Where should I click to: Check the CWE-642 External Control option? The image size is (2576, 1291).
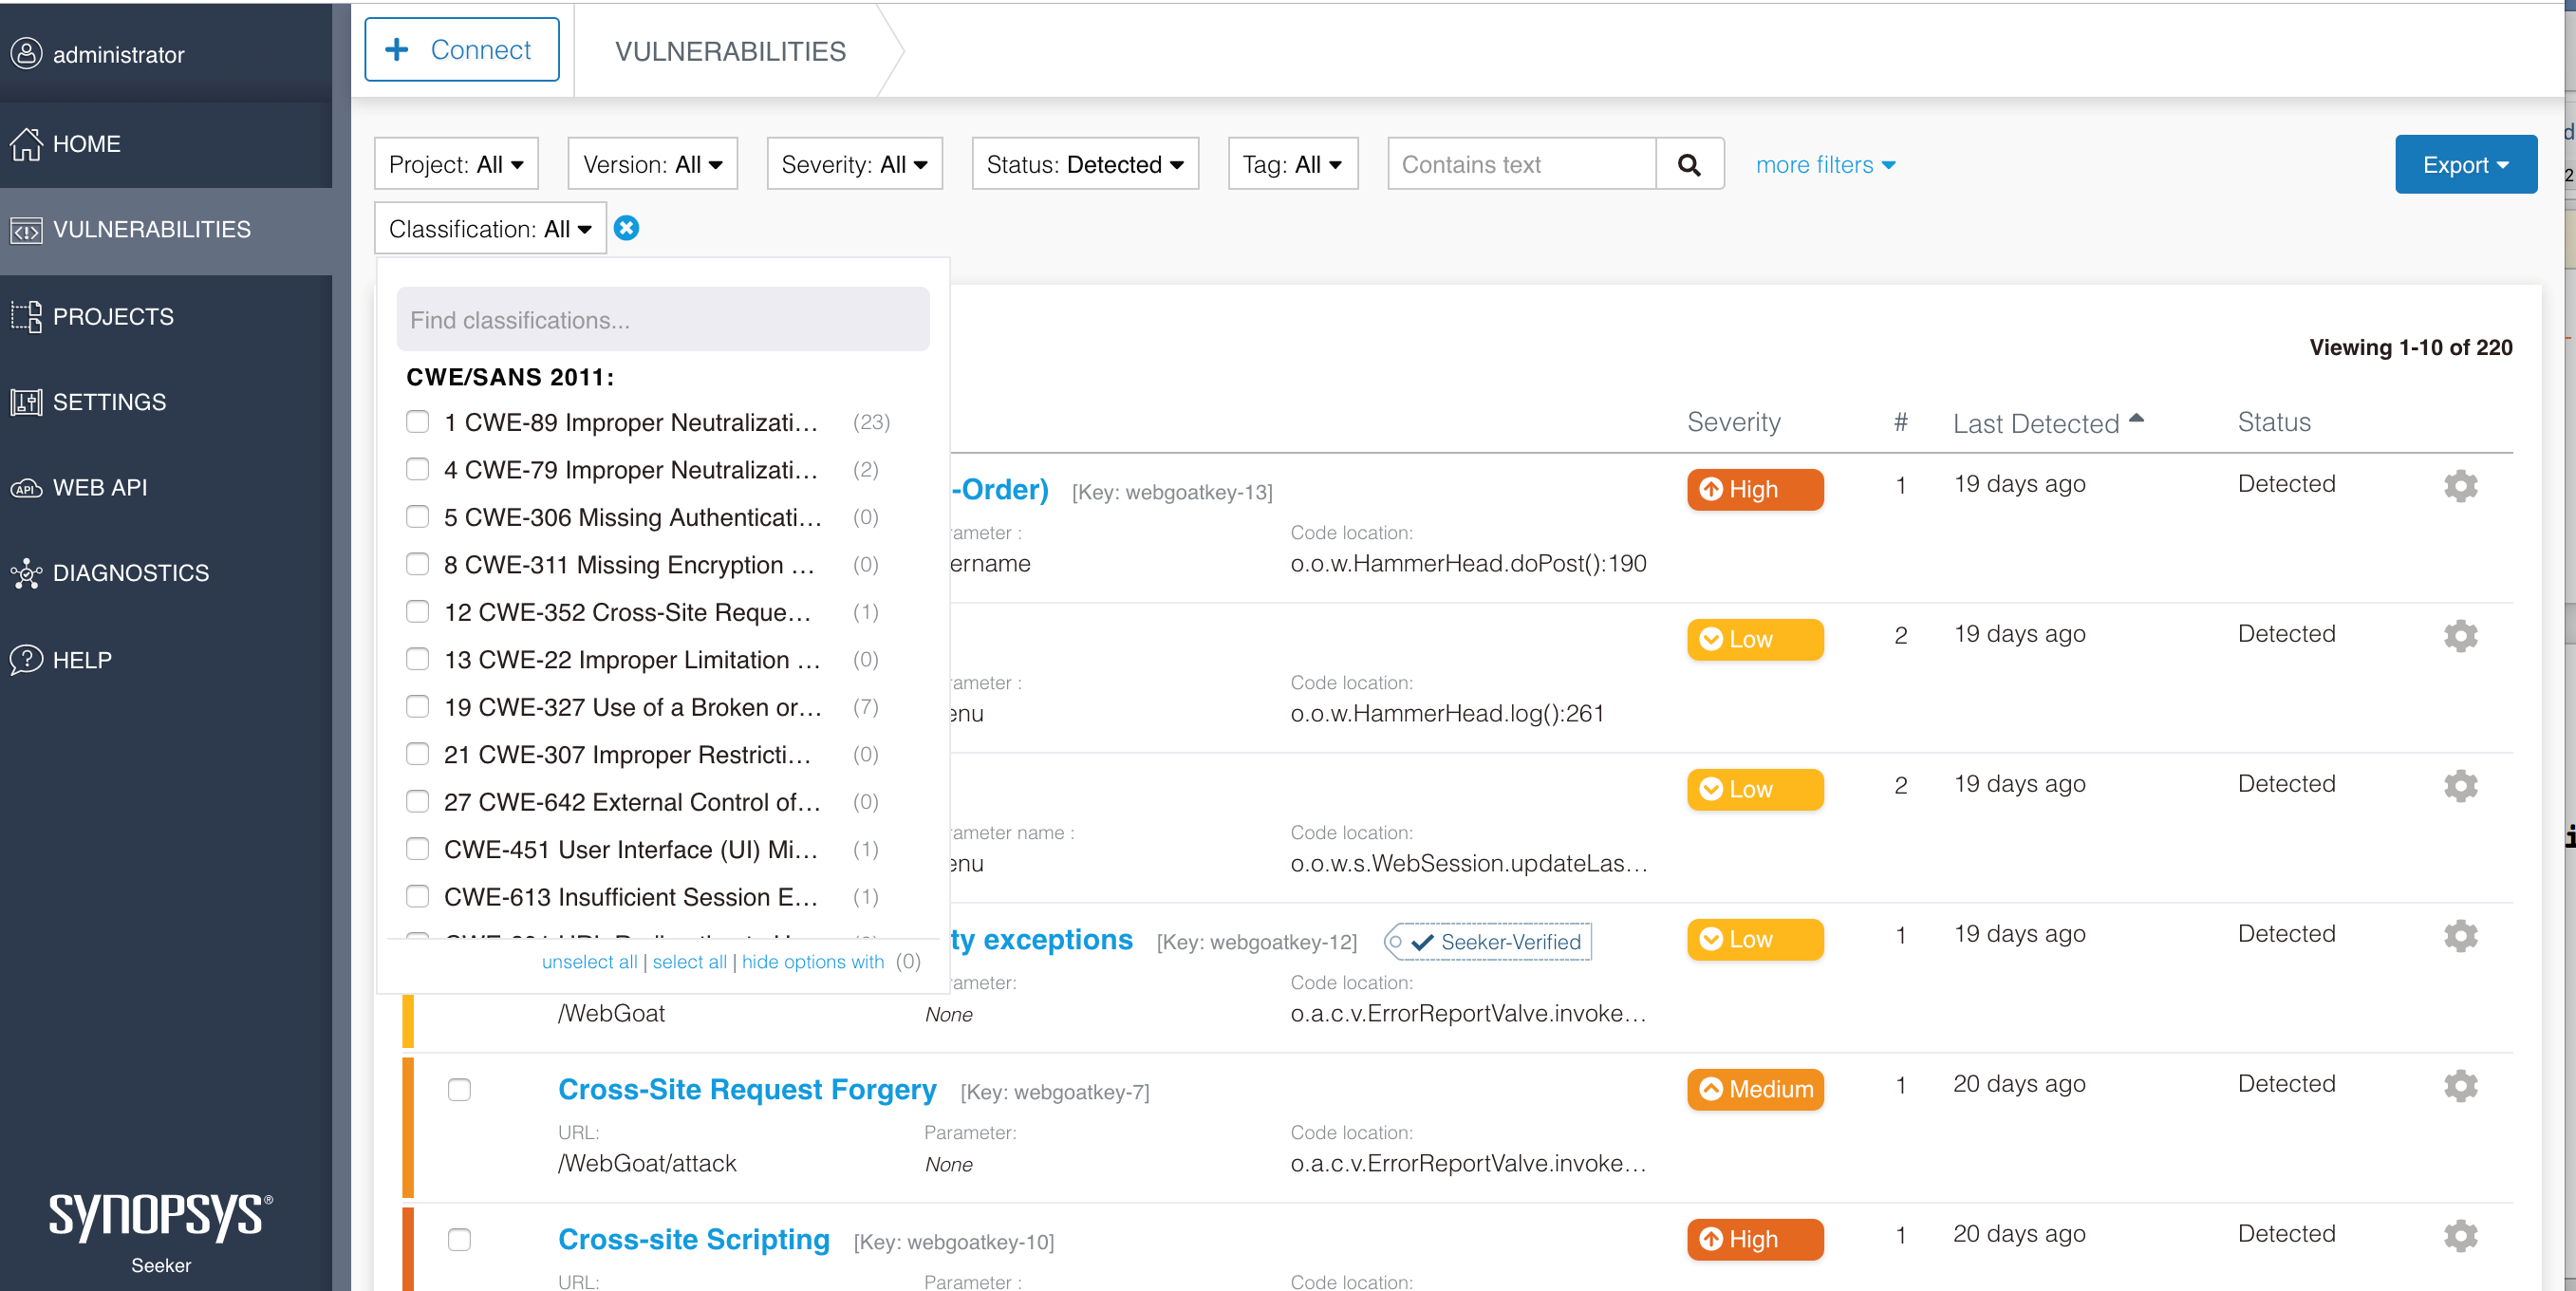417,802
